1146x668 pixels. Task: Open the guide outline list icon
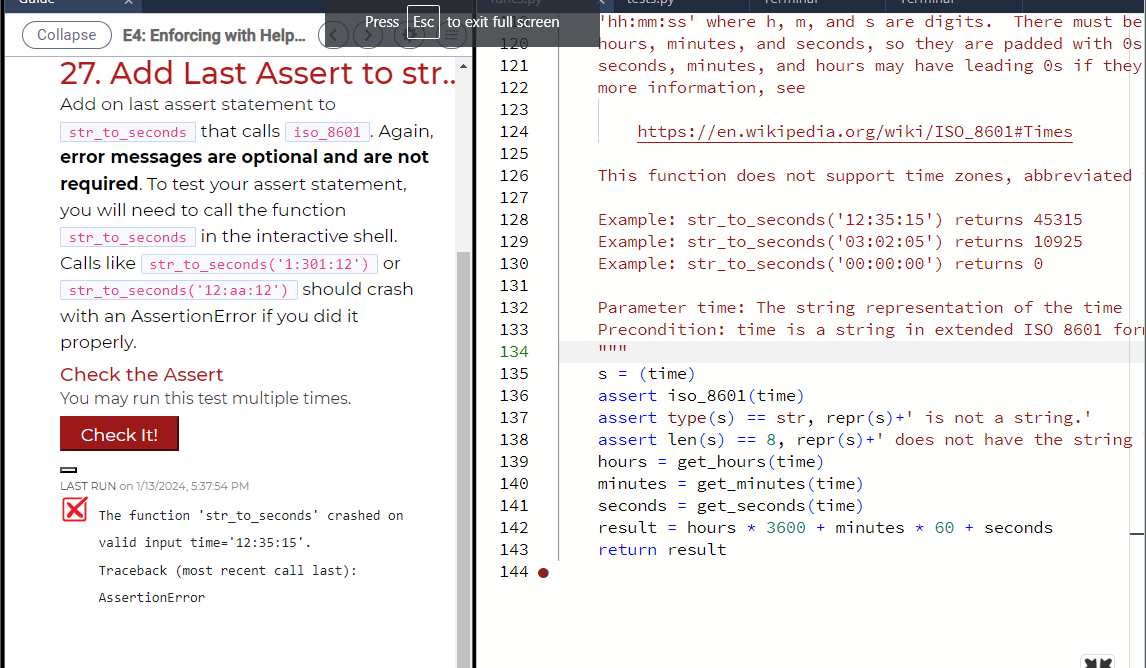[x=451, y=34]
